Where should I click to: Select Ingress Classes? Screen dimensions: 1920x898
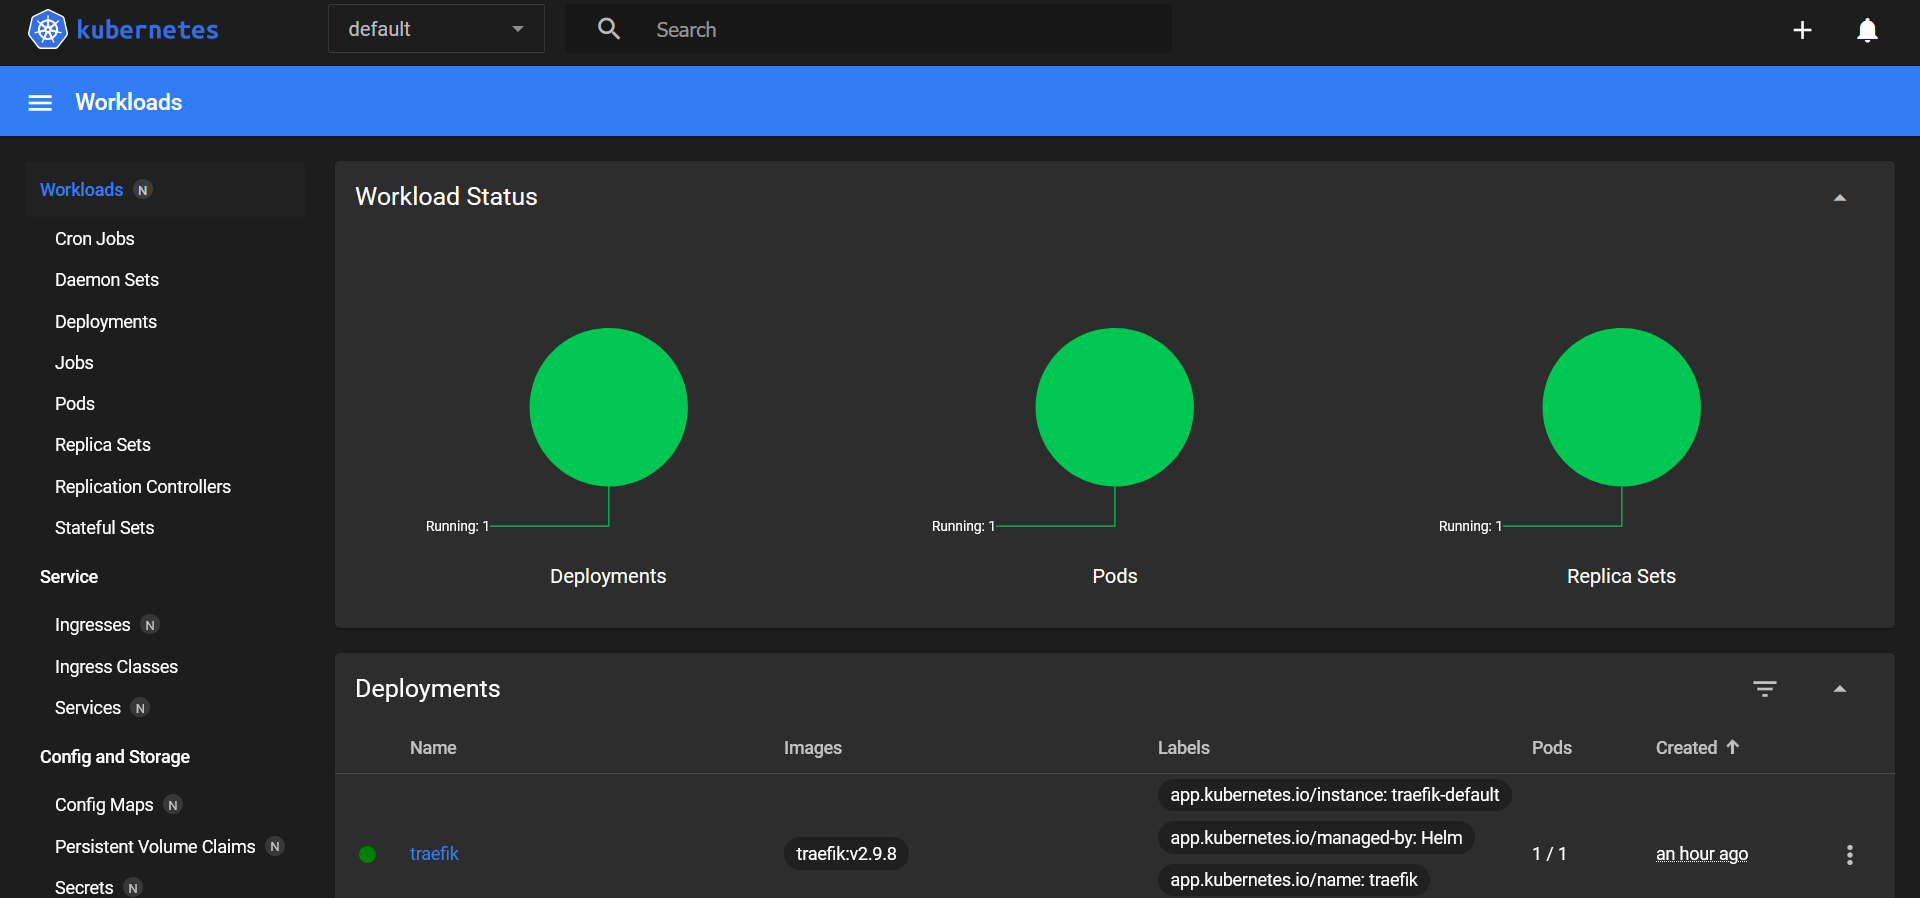[x=116, y=667]
